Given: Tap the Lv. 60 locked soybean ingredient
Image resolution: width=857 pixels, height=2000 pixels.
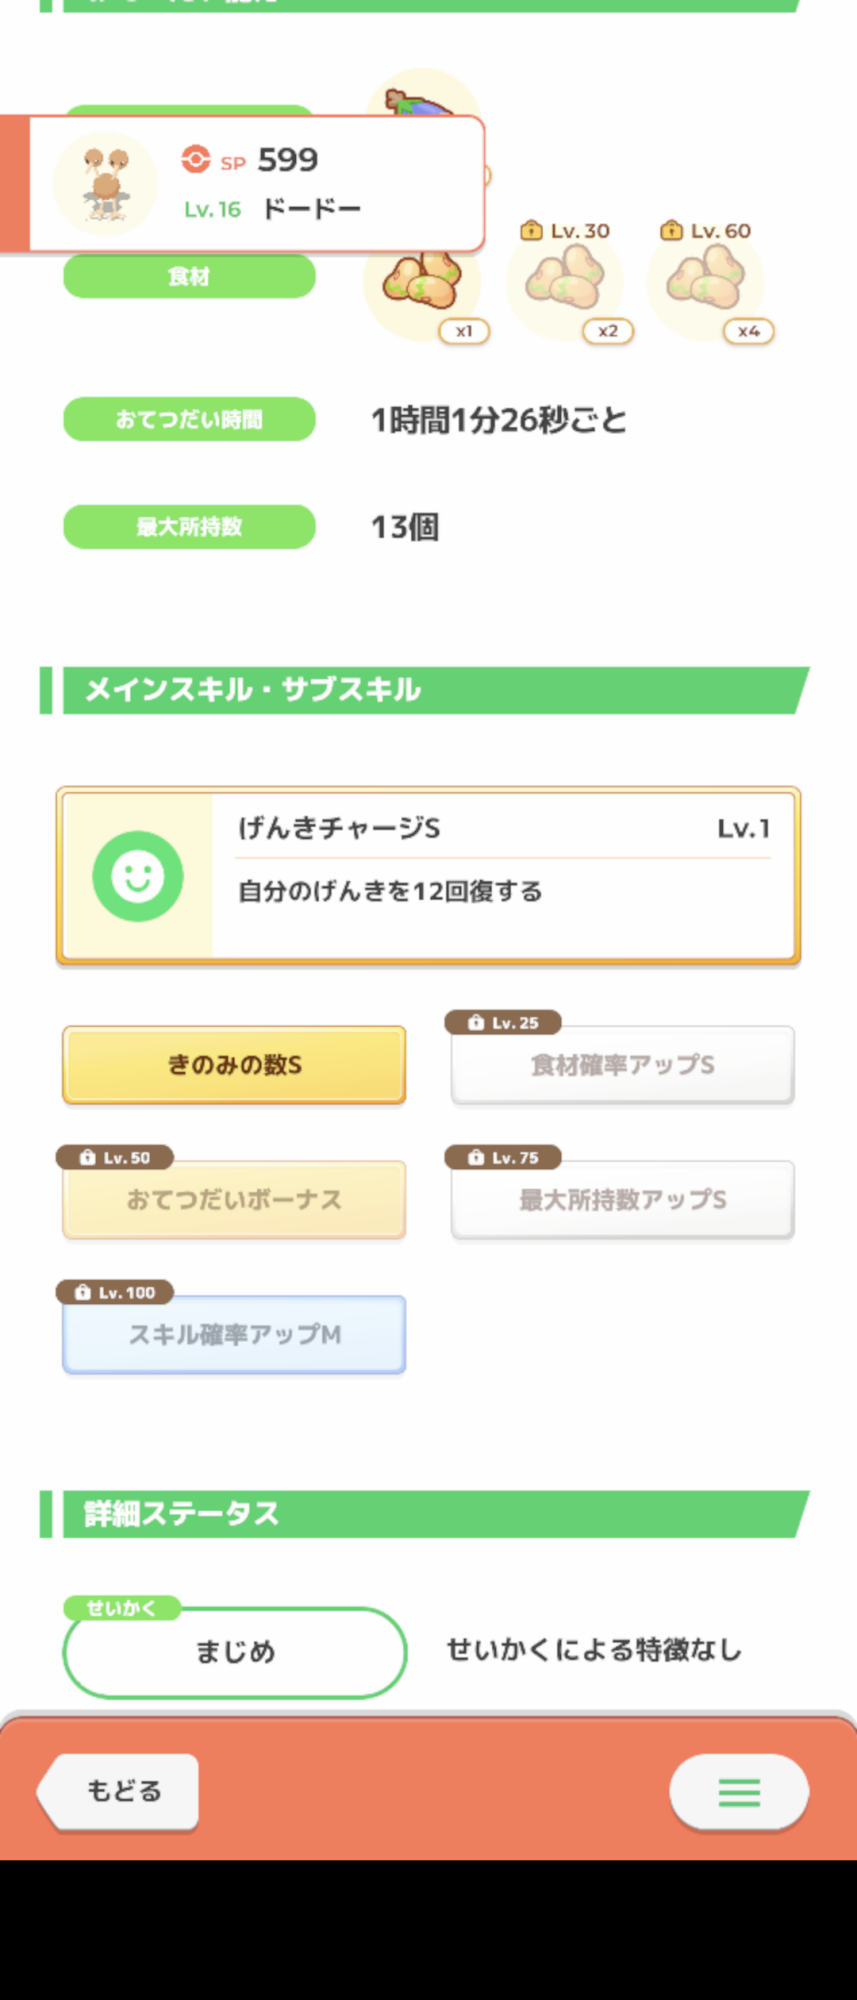Looking at the screenshot, I should pyautogui.click(x=706, y=280).
